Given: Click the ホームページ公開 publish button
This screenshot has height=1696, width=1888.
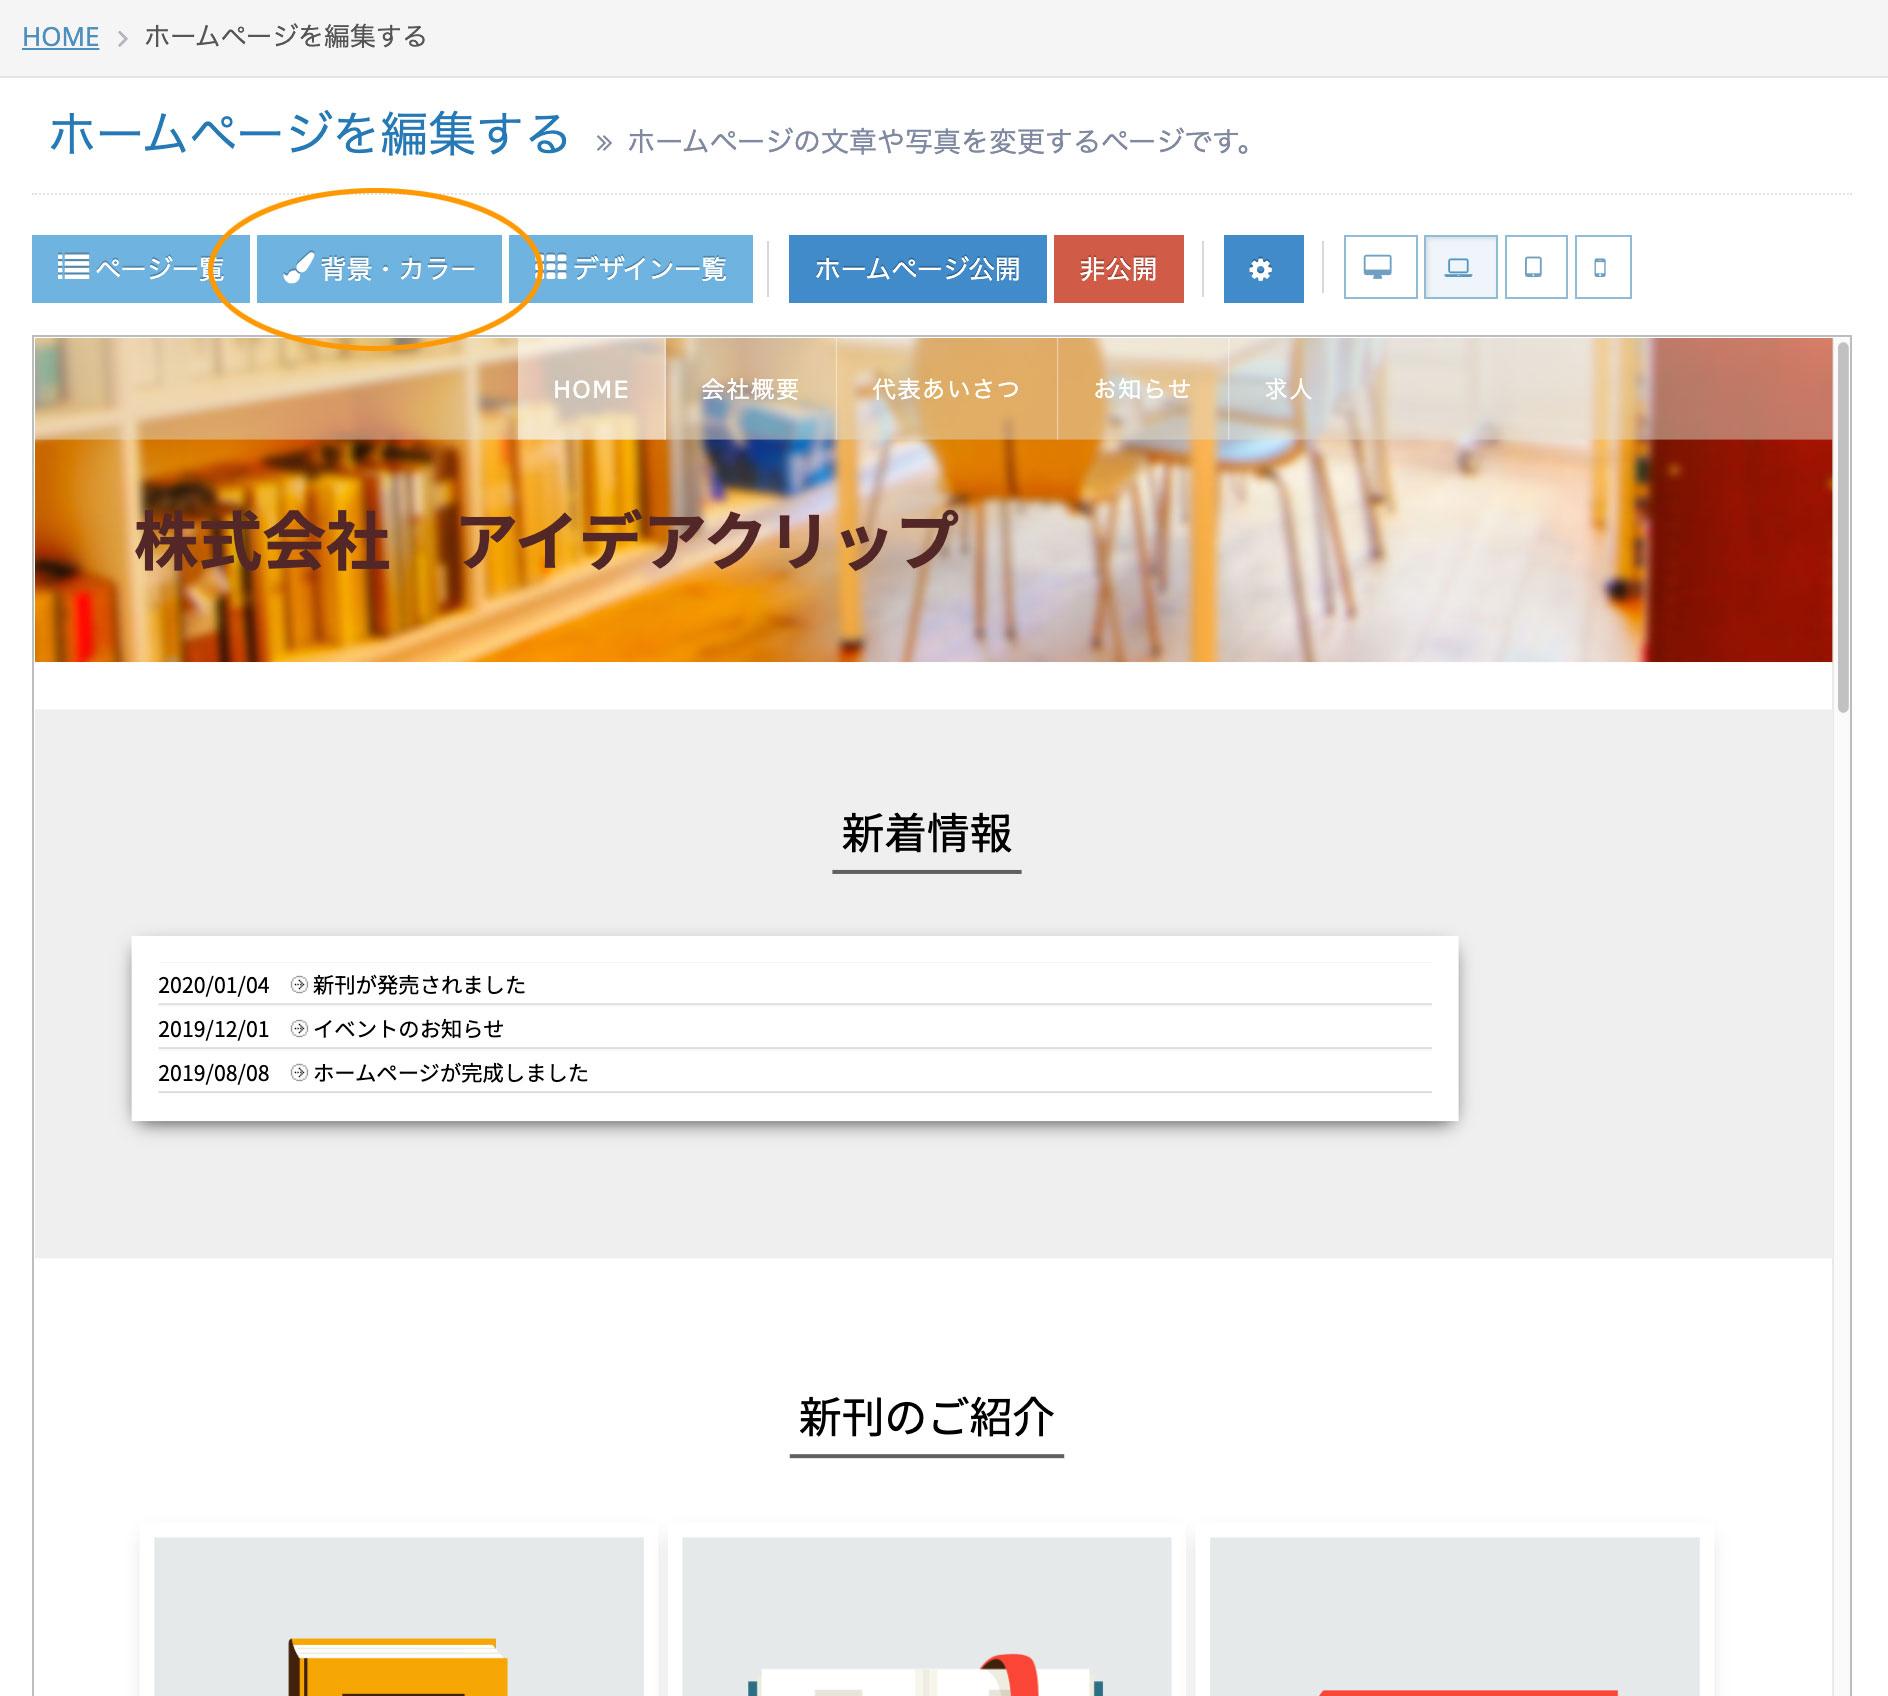Looking at the screenshot, I should [917, 268].
